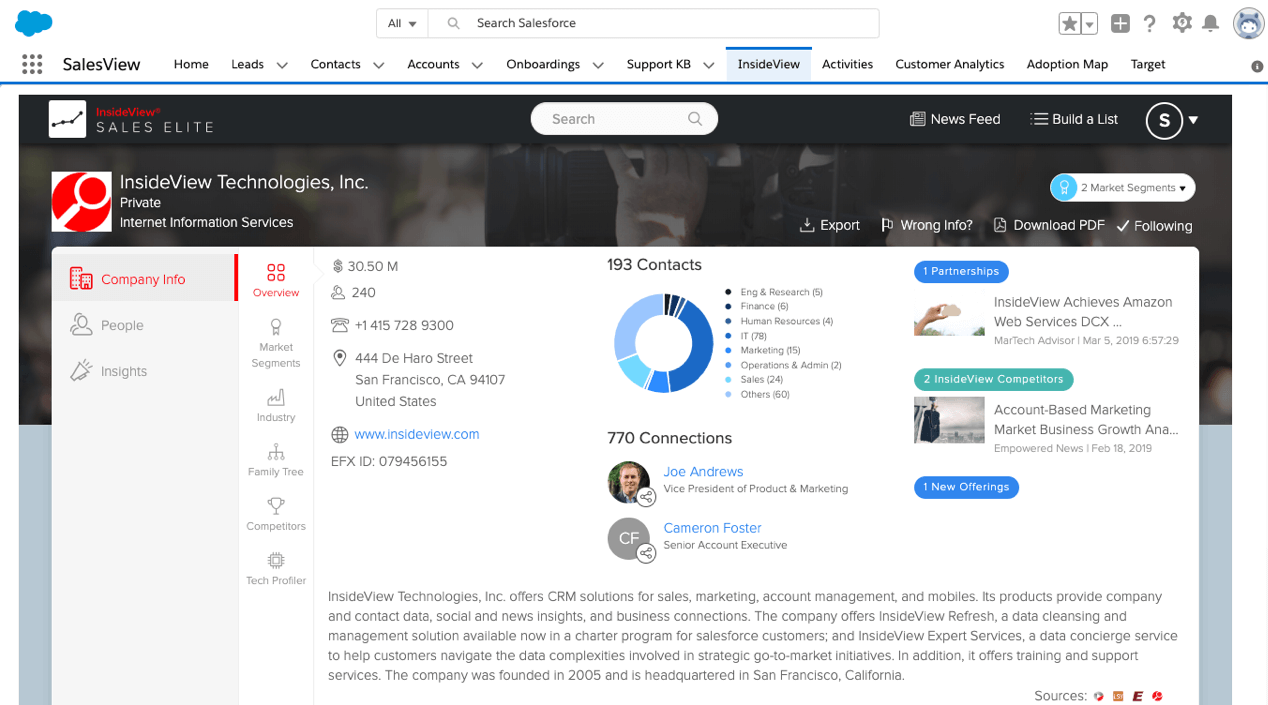Screen dimensions: 1268x705
Task: Open the Favorites star icon
Action: click(1069, 23)
